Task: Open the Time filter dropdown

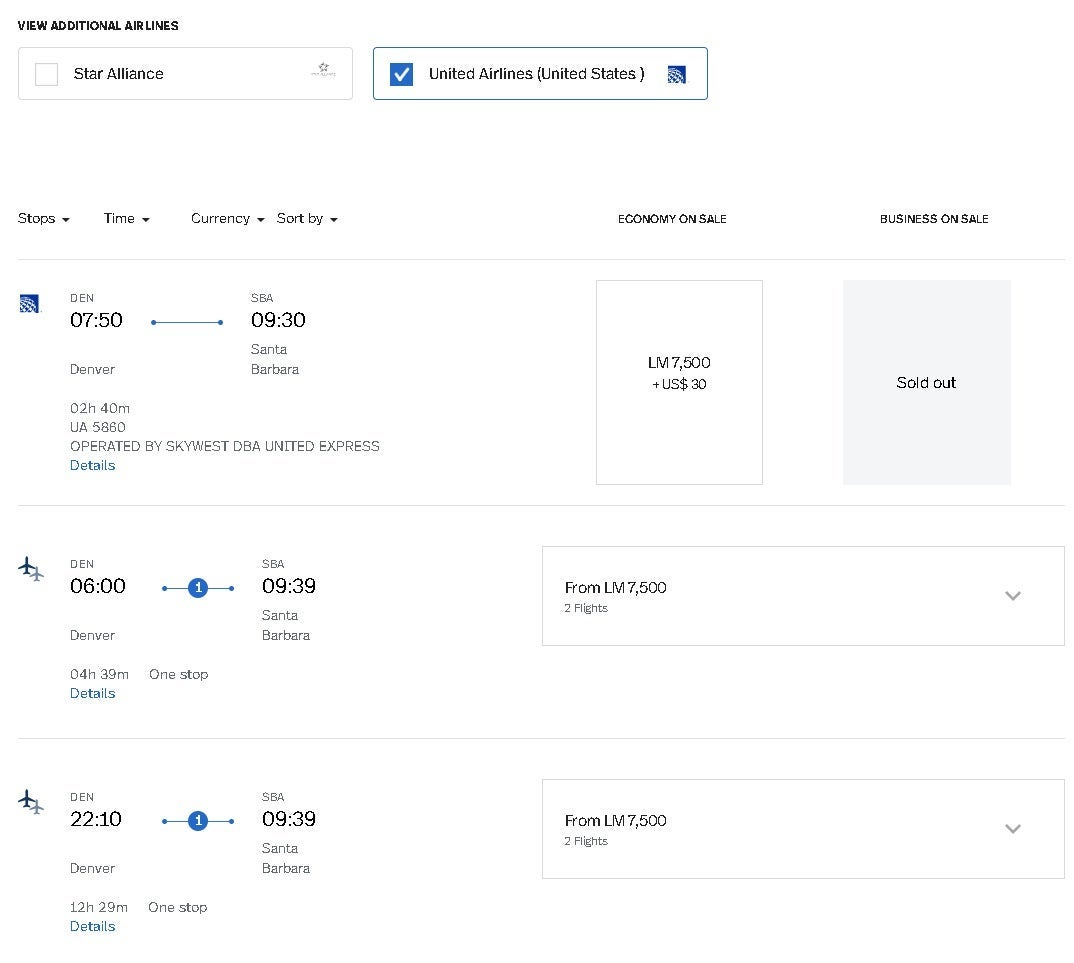Action: tap(126, 219)
